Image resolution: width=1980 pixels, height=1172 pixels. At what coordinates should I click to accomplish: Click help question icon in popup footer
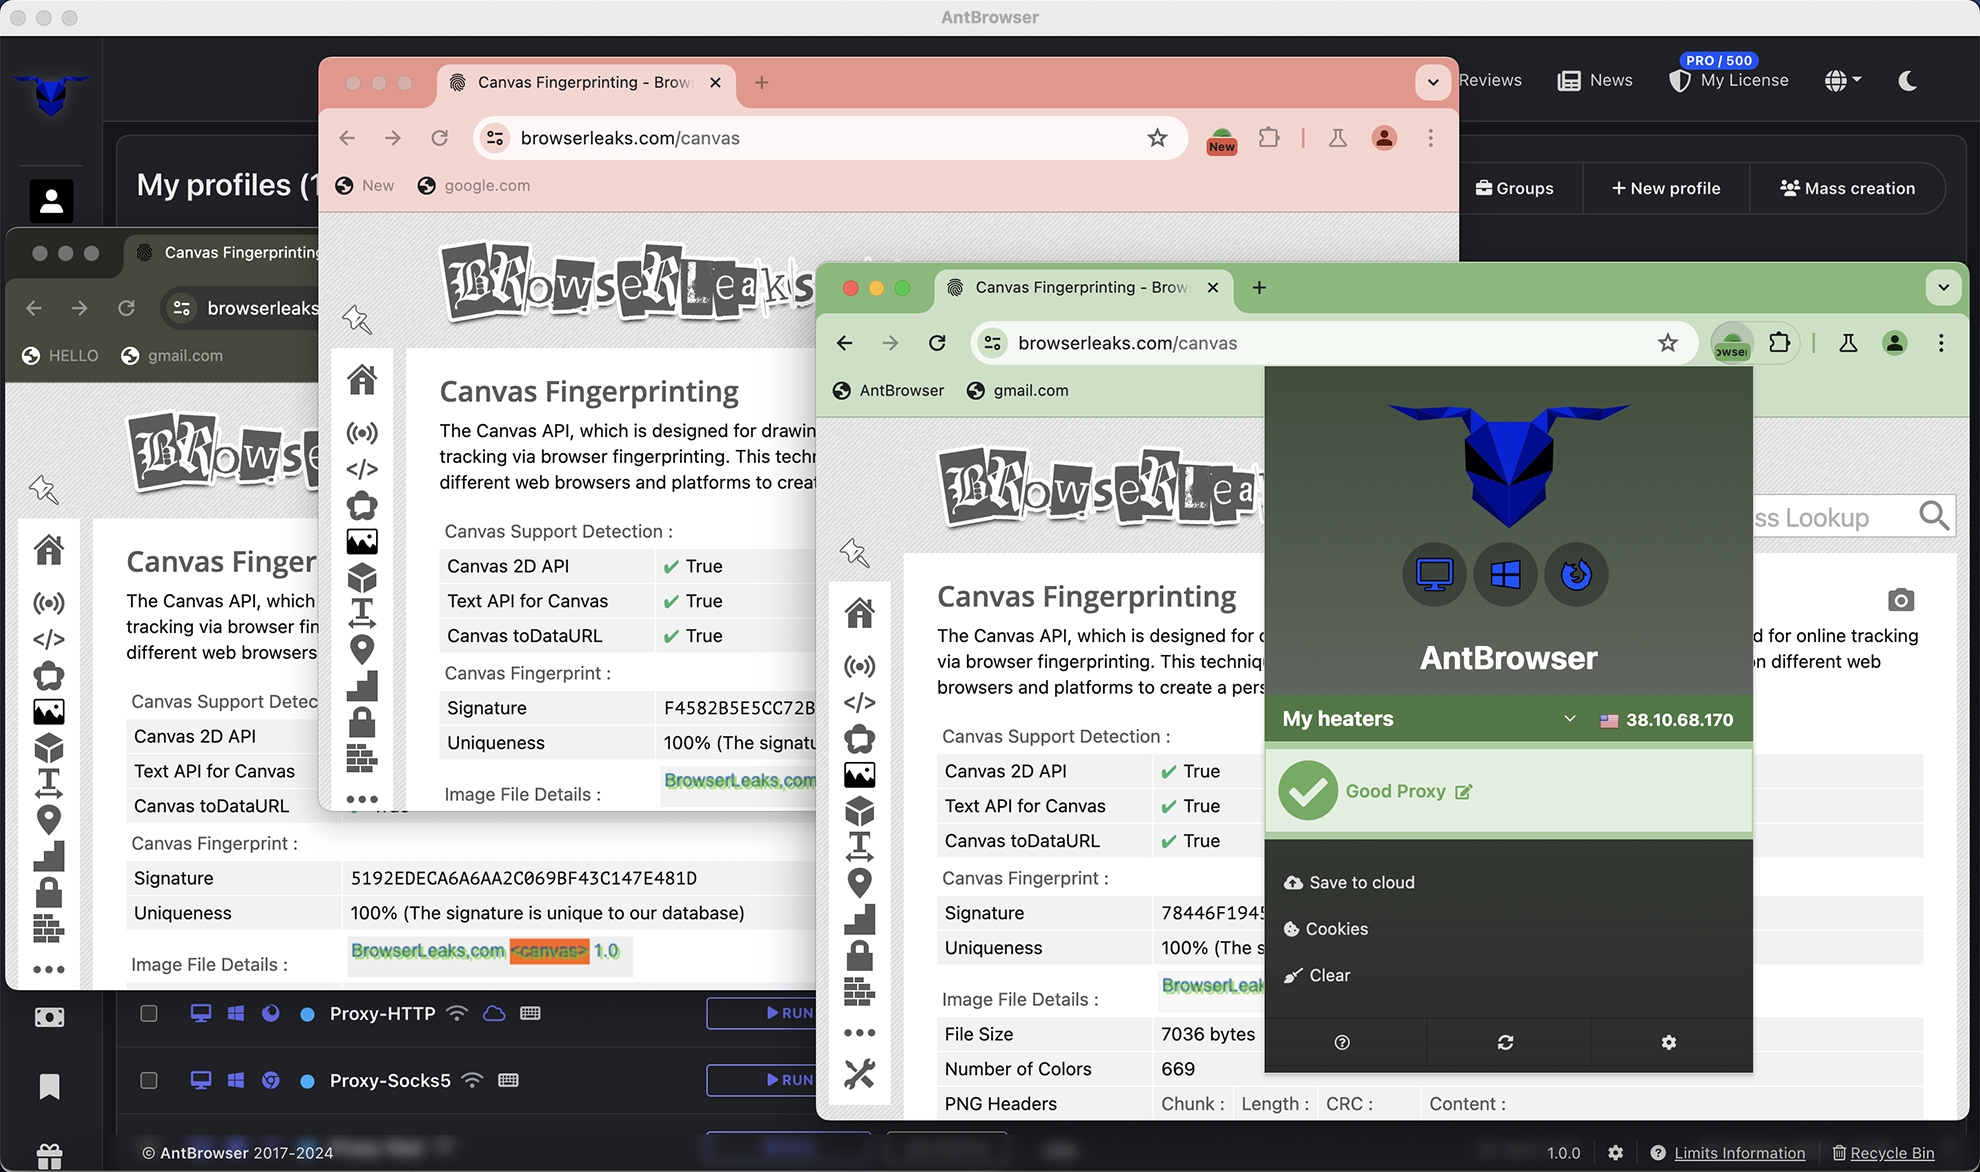(1342, 1043)
